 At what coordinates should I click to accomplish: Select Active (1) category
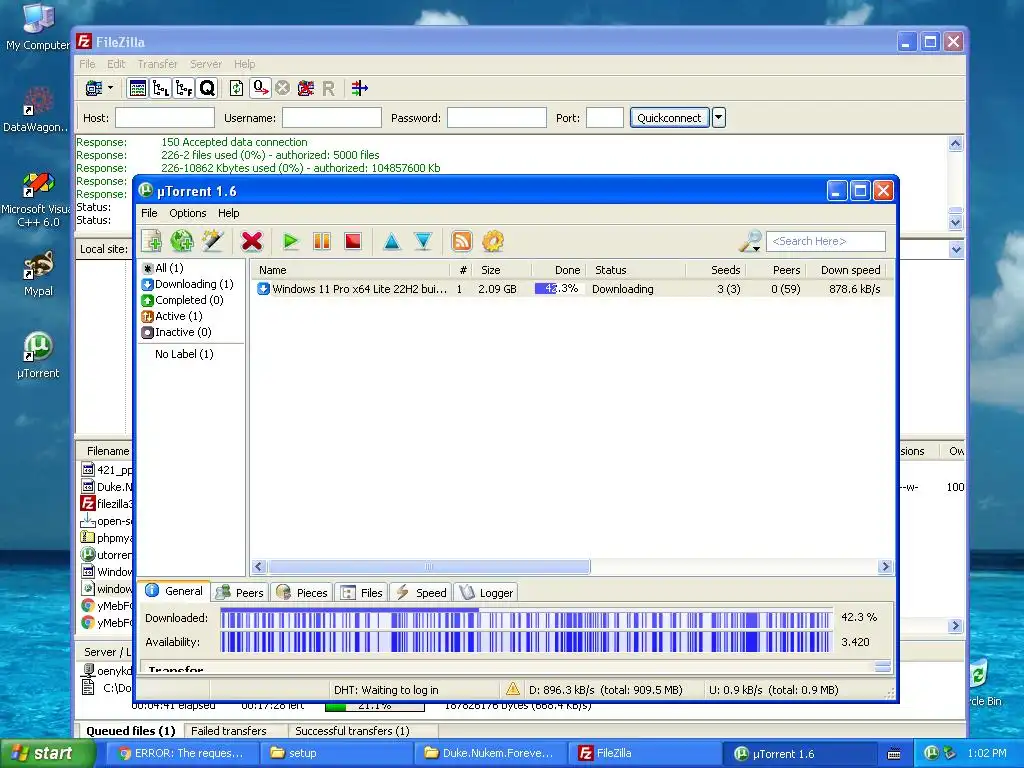[x=170, y=316]
